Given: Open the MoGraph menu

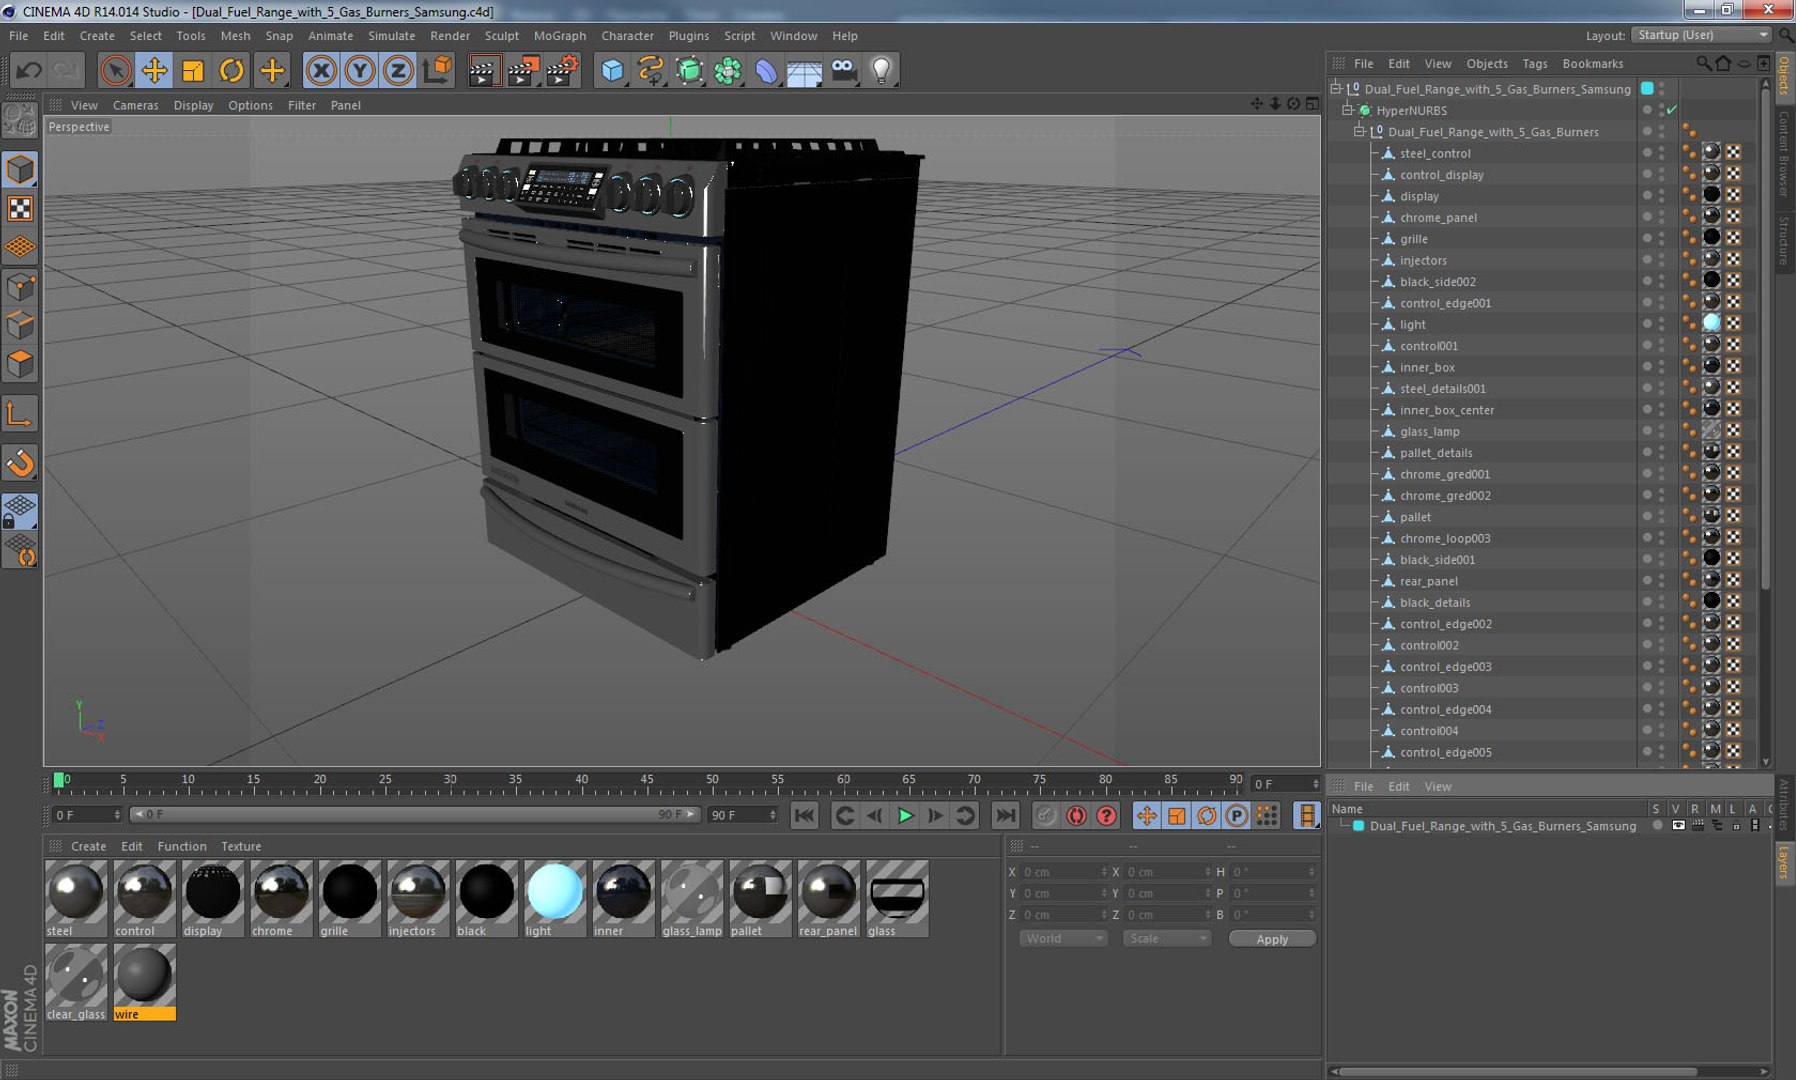Looking at the screenshot, I should click(x=560, y=35).
